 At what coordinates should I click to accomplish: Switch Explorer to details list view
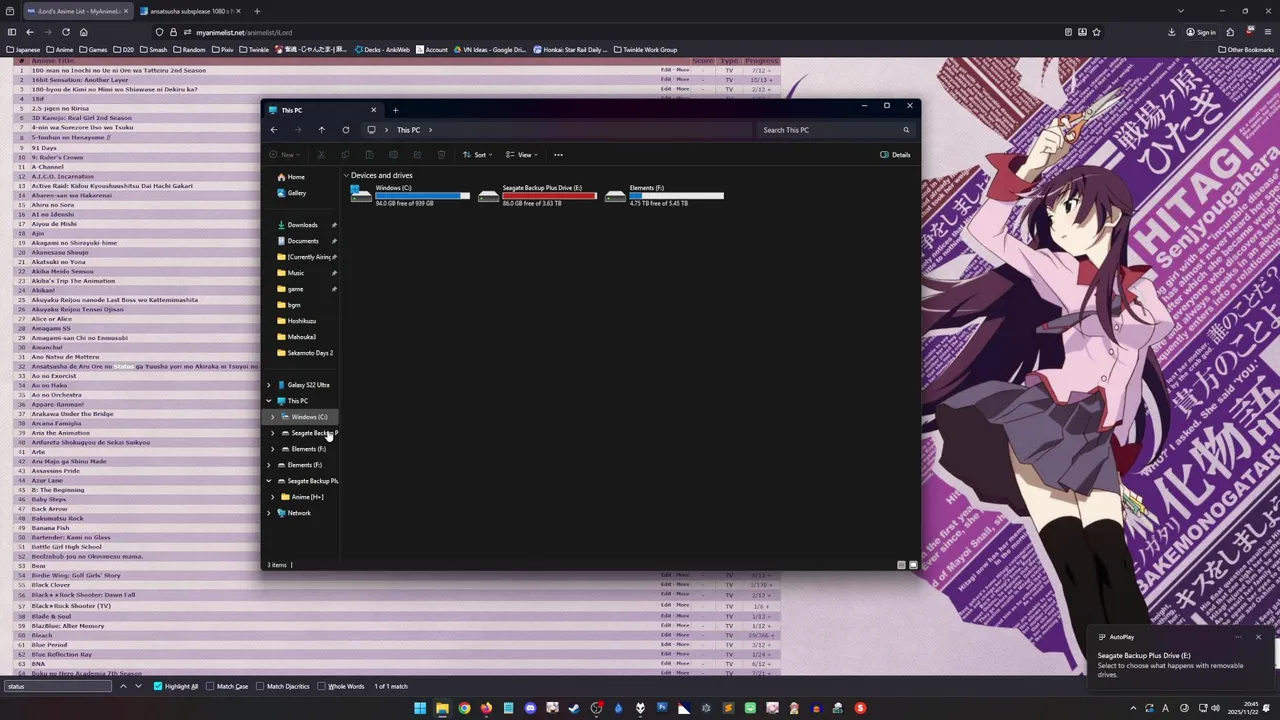coord(901,565)
